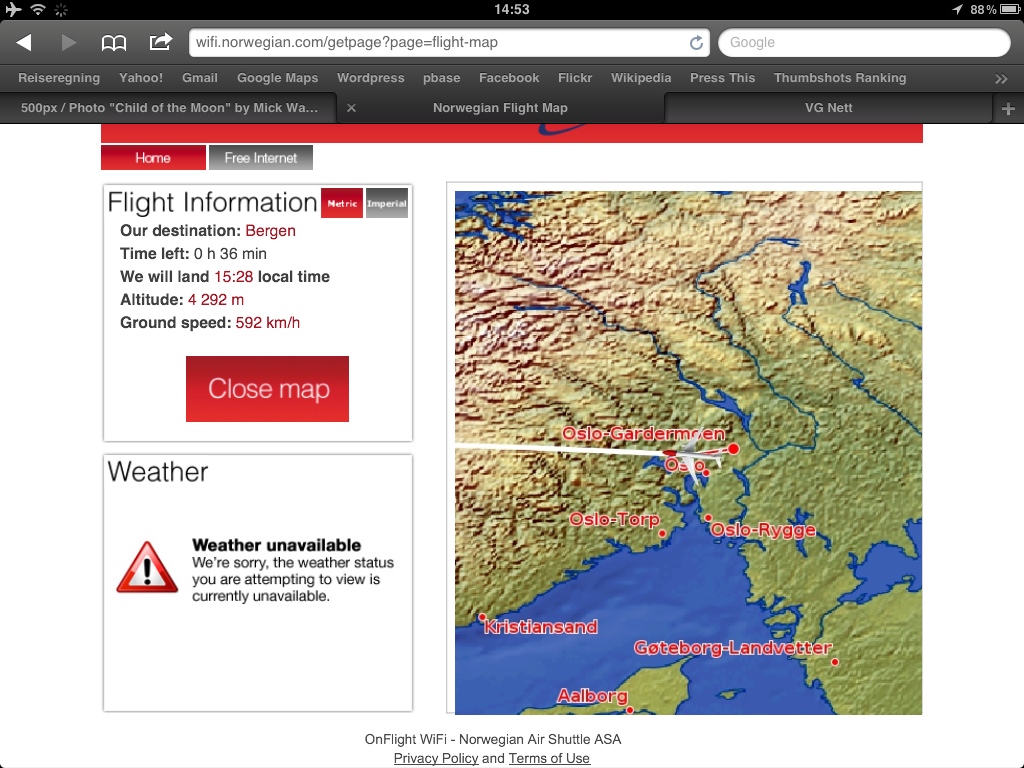The image size is (1024, 768).
Task: Open the Privacy Policy link
Action: point(435,758)
